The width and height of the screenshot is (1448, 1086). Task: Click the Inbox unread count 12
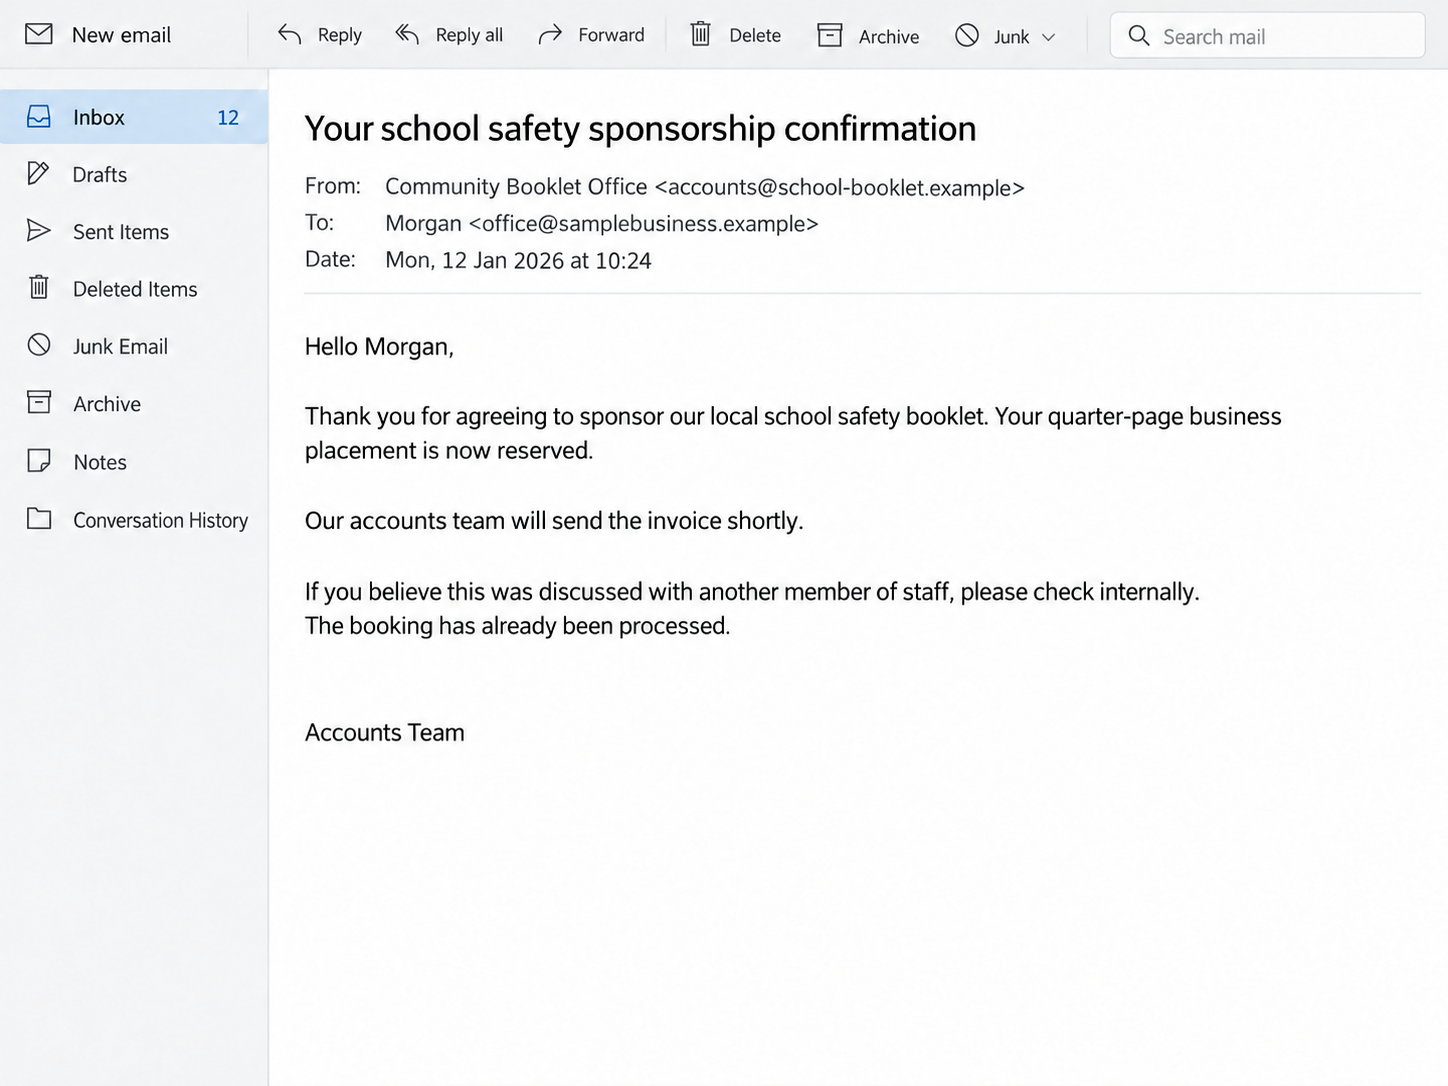pos(228,118)
